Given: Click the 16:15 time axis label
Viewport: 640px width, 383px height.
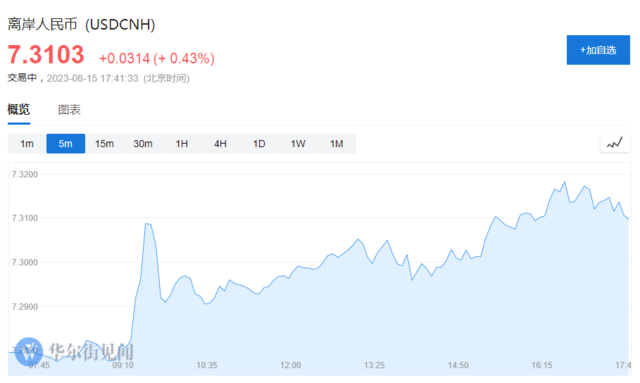Looking at the screenshot, I should click(542, 365).
